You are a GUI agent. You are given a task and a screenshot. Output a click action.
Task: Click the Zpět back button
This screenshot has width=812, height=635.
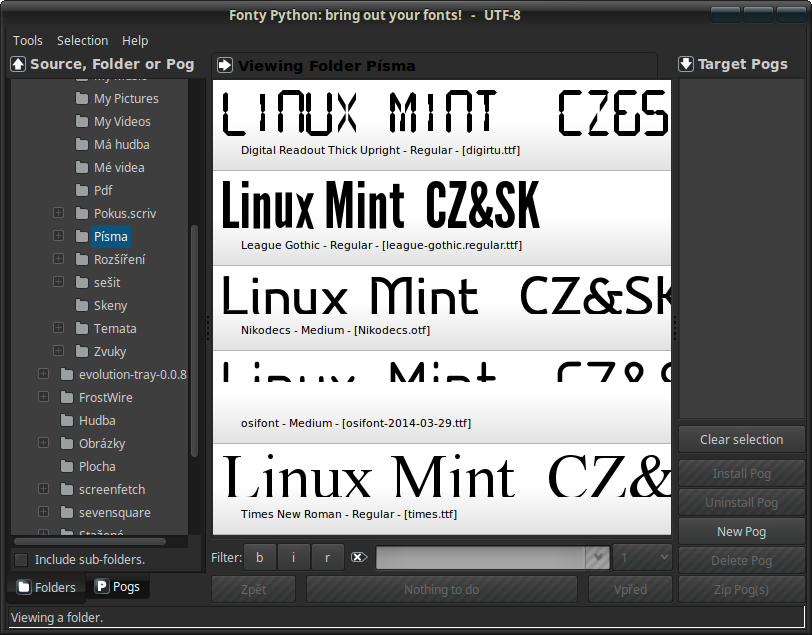coord(254,590)
